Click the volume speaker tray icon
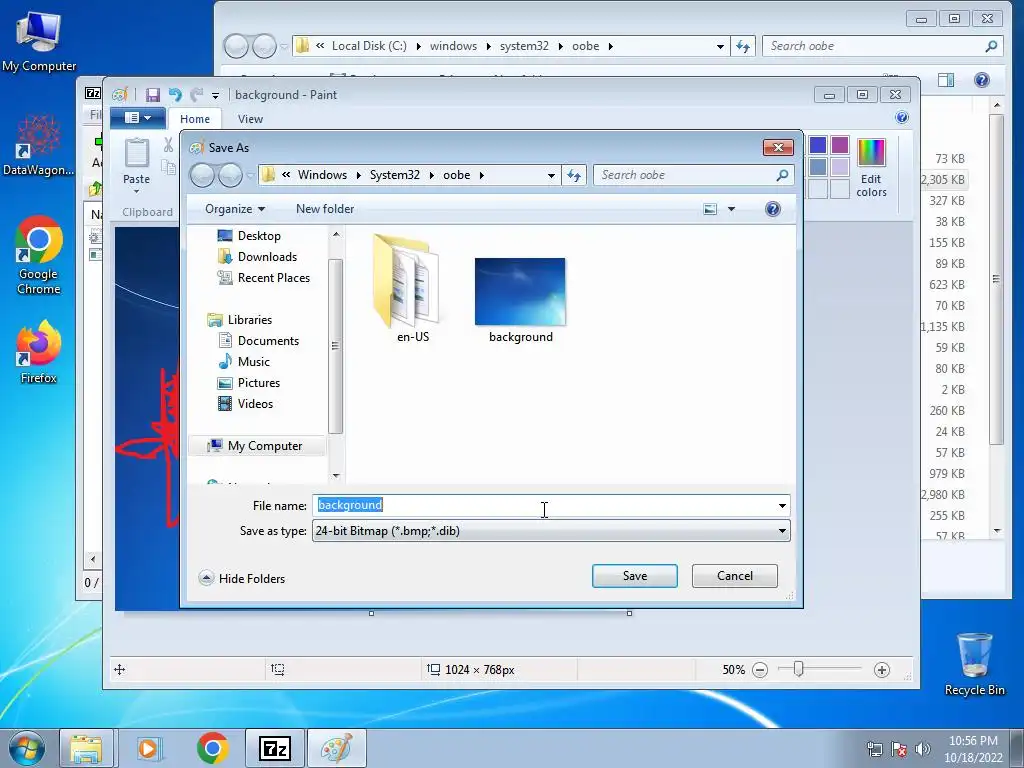 pyautogui.click(x=922, y=749)
